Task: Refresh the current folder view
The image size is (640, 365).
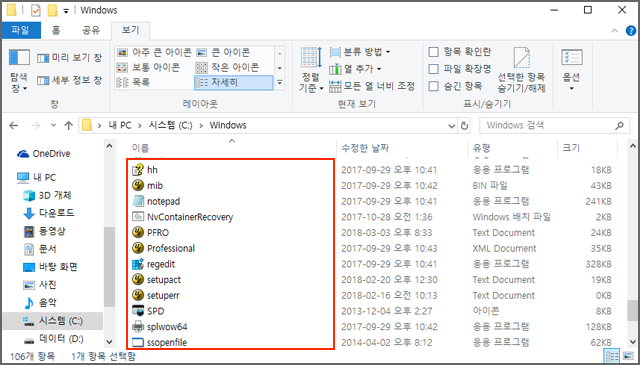Action: click(464, 126)
